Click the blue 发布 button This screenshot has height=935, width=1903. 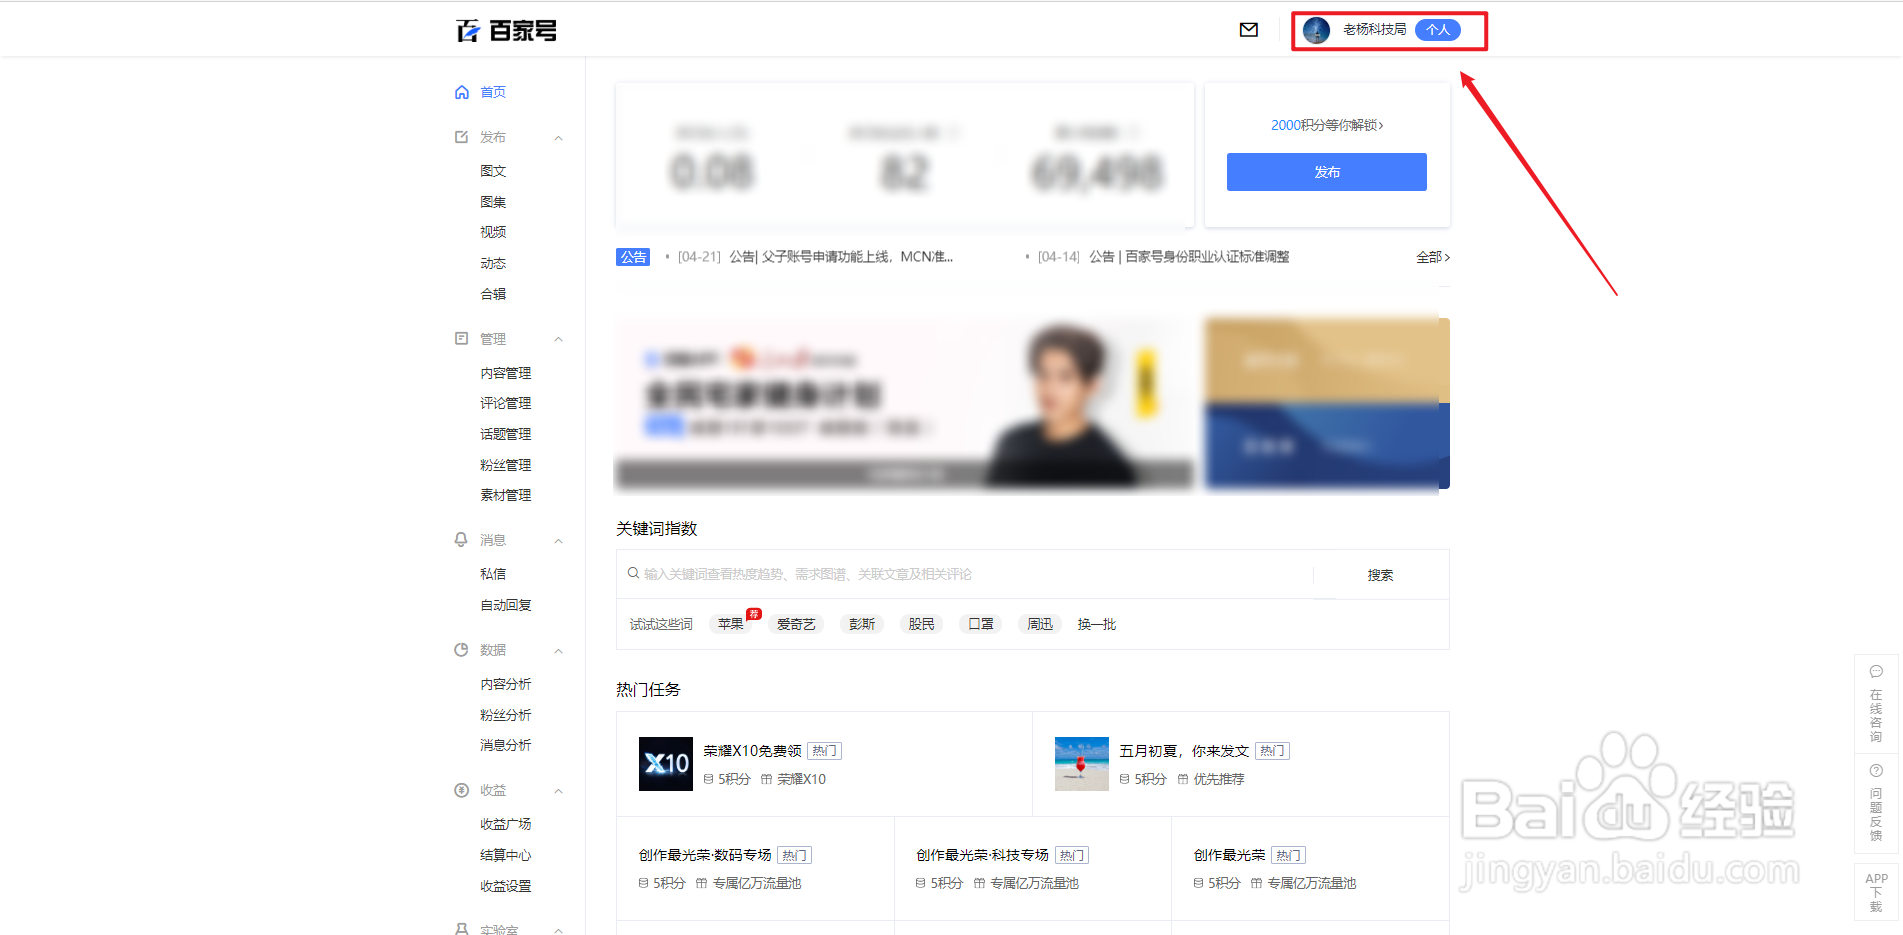(1326, 172)
